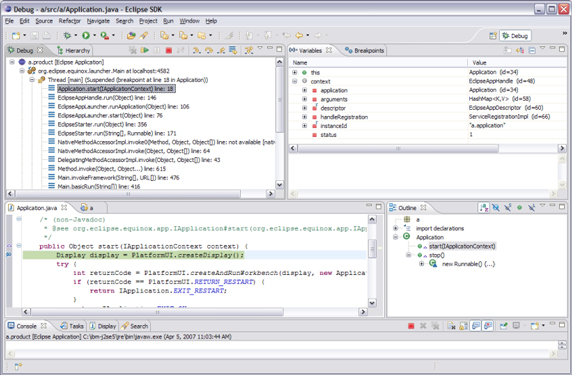This screenshot has height=375, width=572.
Task: Click the Debug view vertical scrollbar thumb
Action: (279, 100)
